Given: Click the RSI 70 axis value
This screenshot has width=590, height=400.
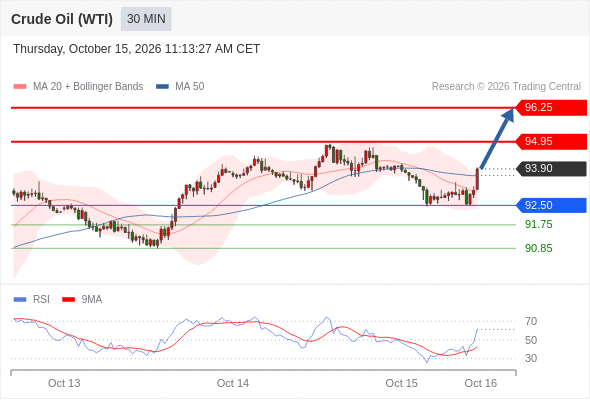Looking at the screenshot, I should tap(531, 321).
